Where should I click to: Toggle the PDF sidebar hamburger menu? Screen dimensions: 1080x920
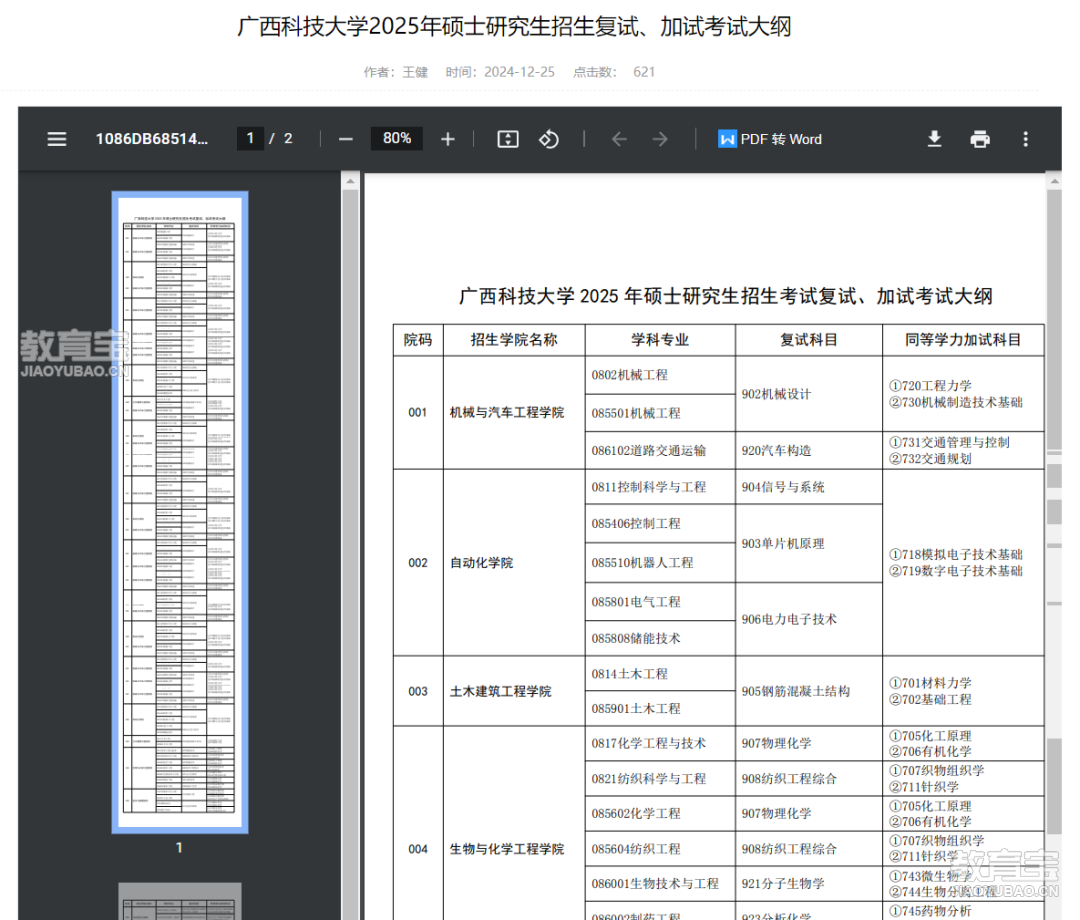[x=57, y=139]
